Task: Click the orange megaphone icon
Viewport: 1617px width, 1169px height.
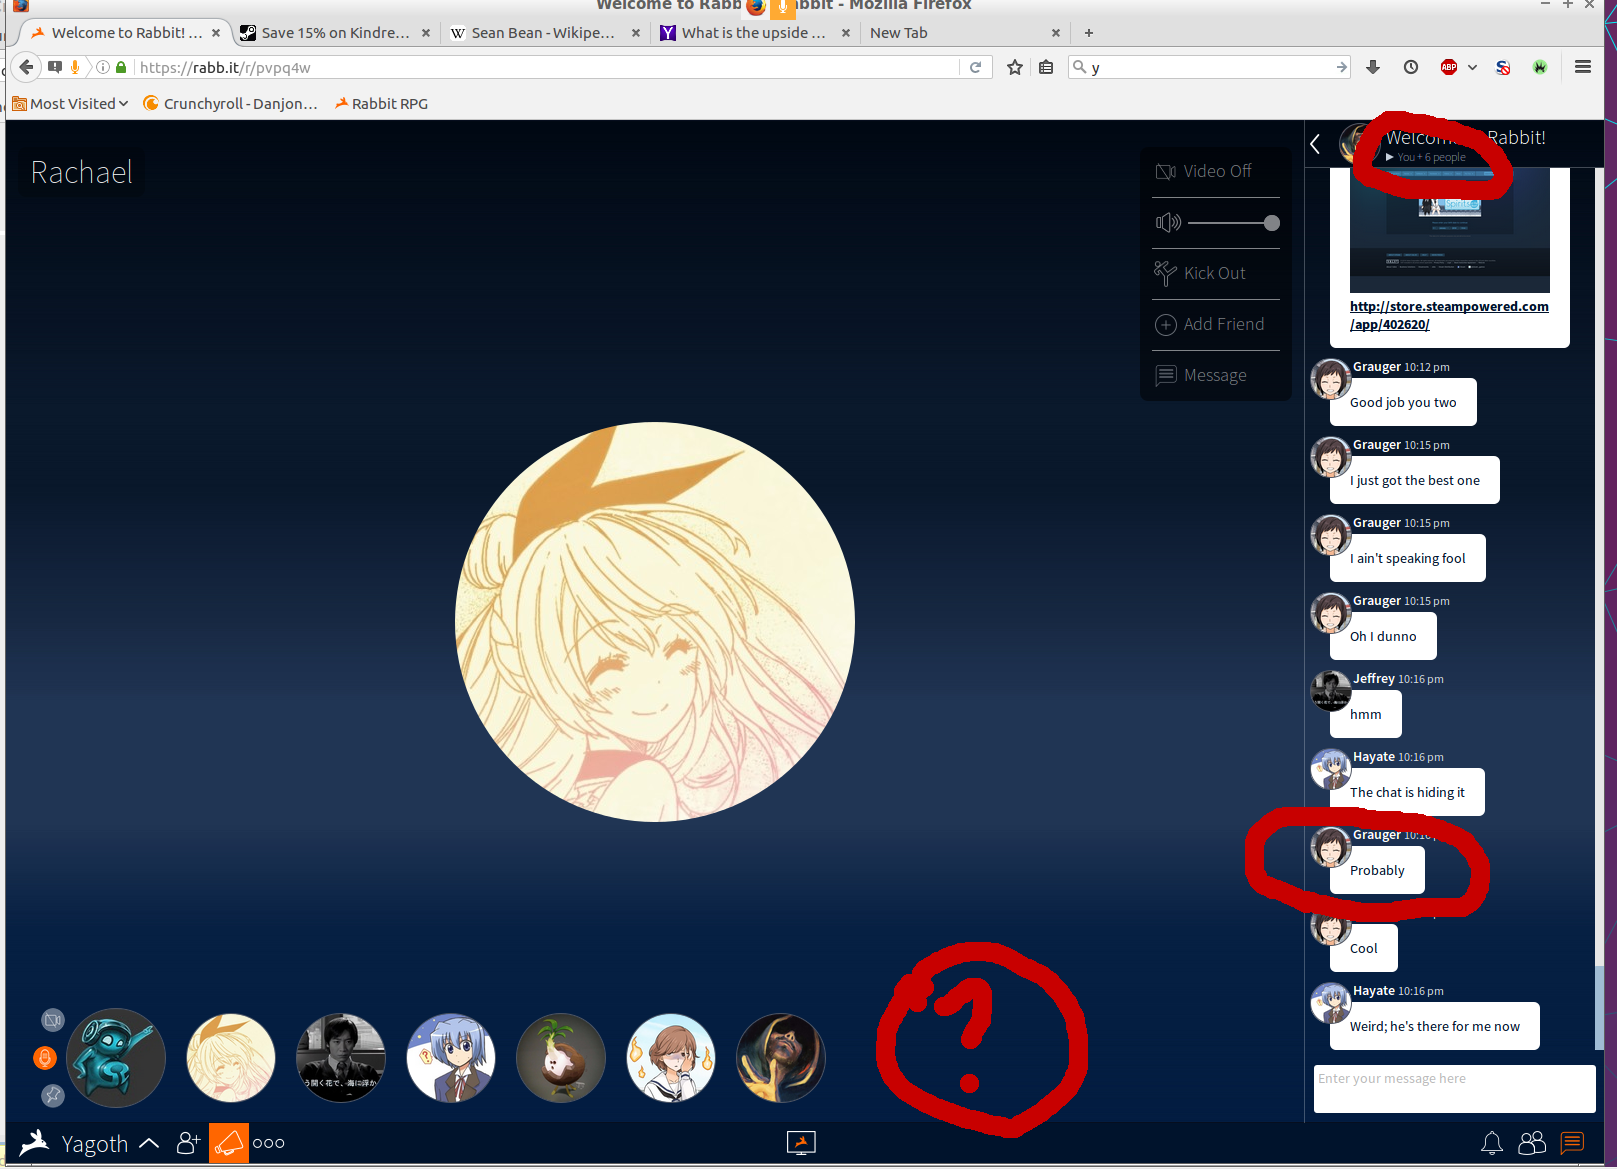Action: (x=229, y=1142)
